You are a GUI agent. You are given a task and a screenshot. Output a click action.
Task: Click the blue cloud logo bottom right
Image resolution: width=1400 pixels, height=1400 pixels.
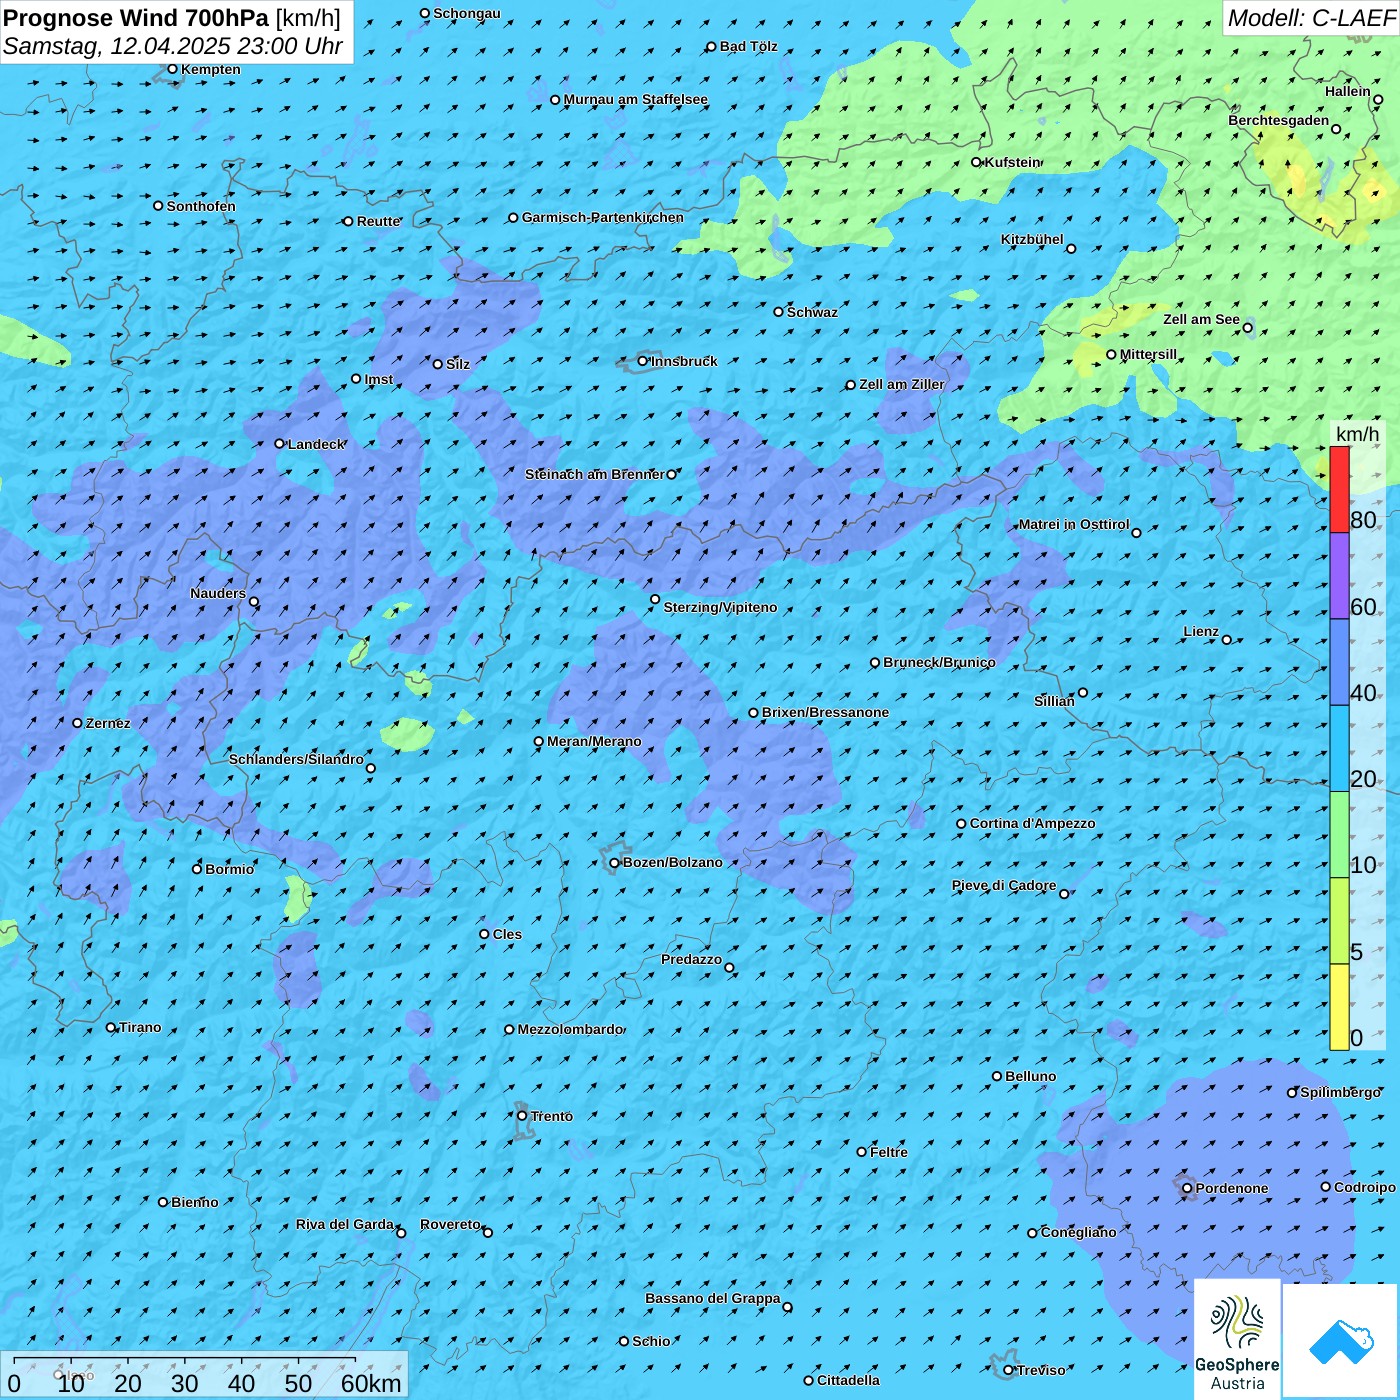[x=1340, y=1340]
